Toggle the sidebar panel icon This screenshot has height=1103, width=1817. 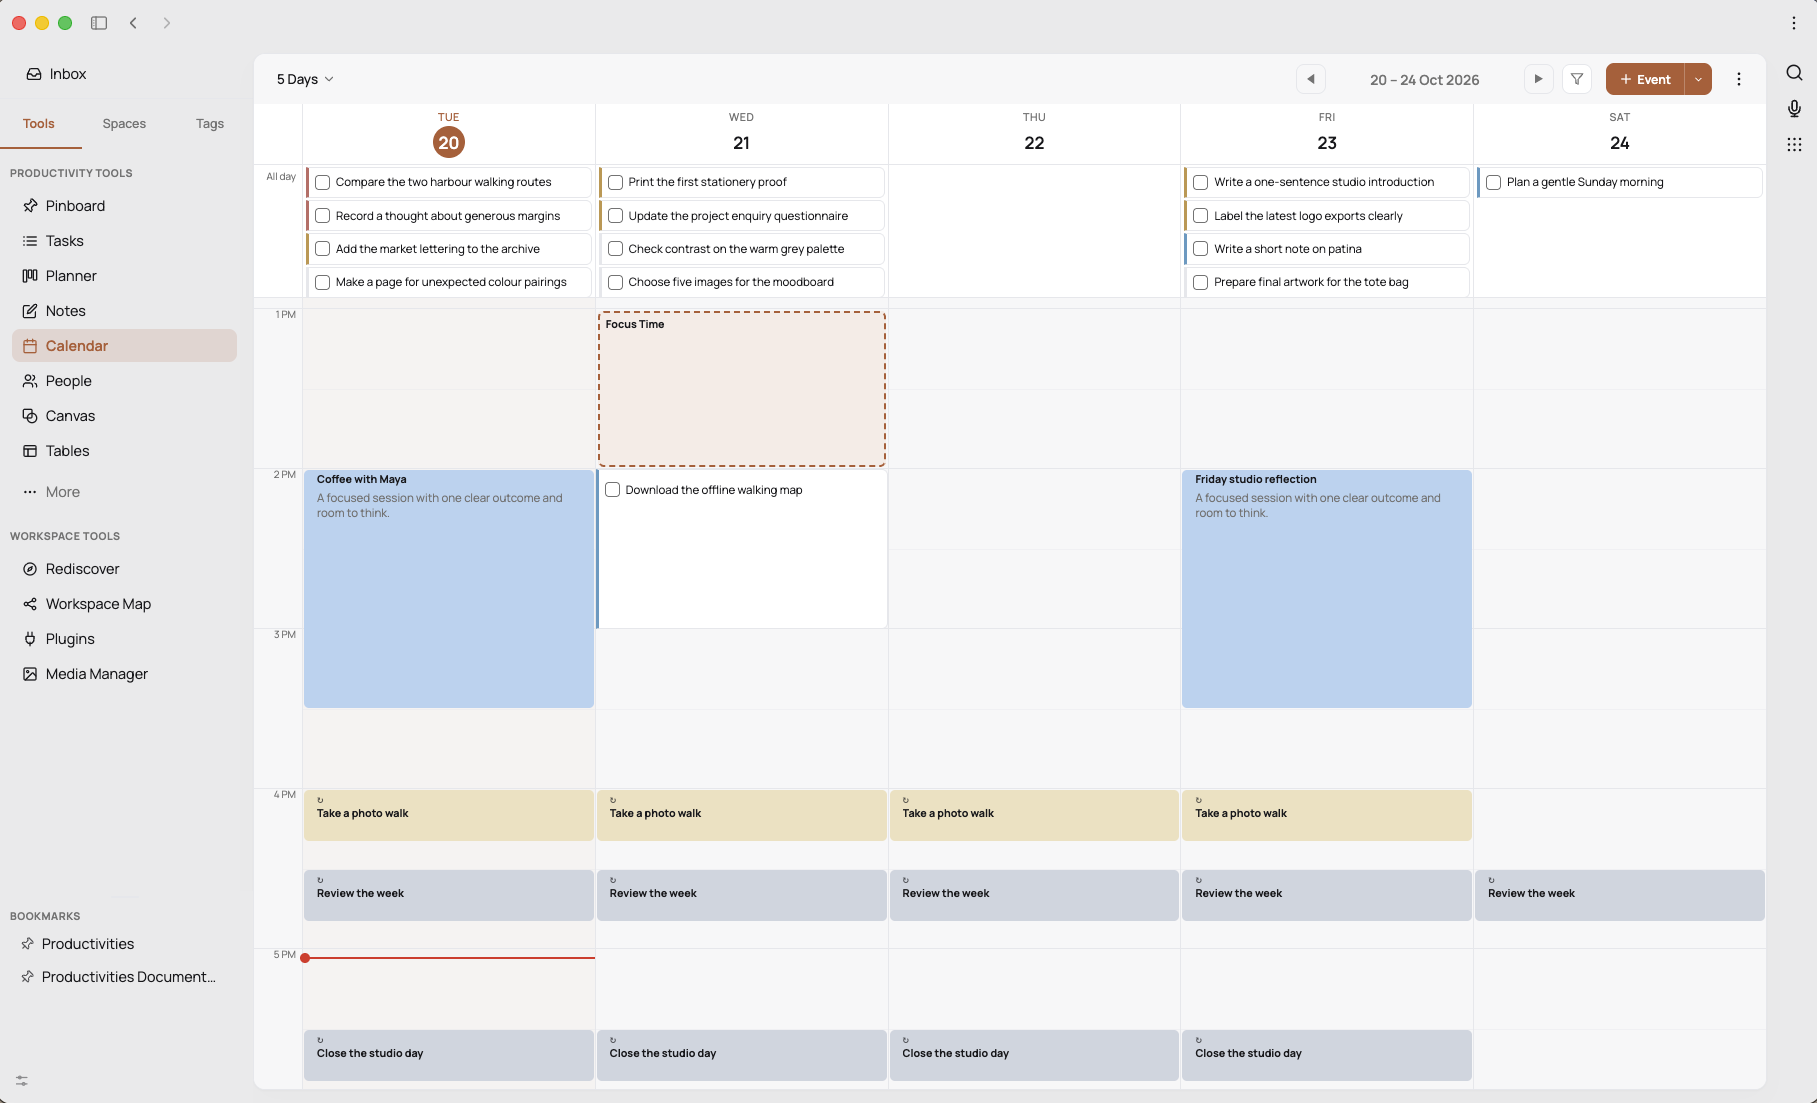point(99,23)
